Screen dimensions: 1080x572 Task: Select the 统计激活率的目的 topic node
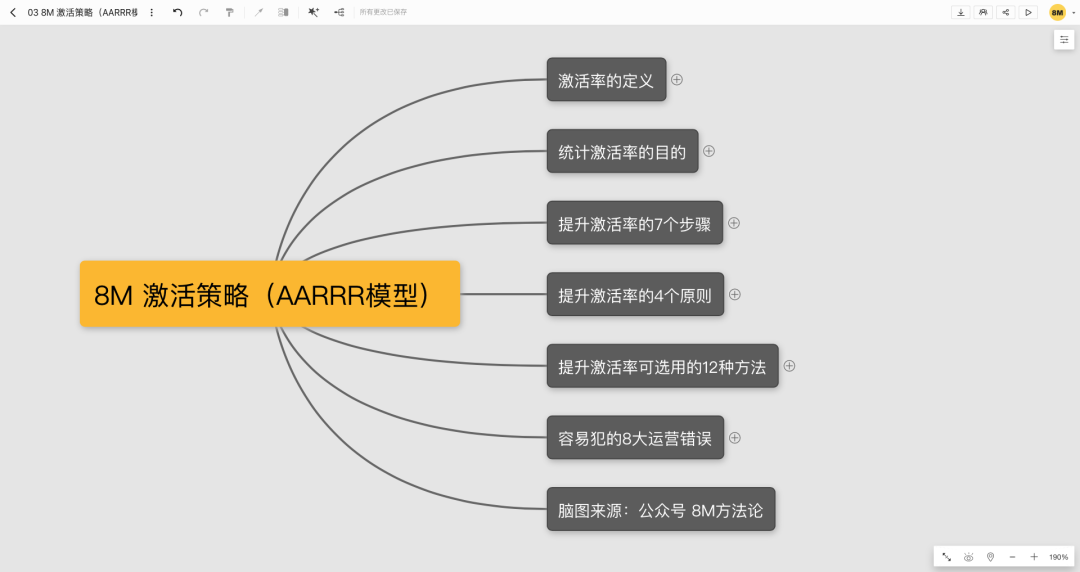(x=623, y=151)
